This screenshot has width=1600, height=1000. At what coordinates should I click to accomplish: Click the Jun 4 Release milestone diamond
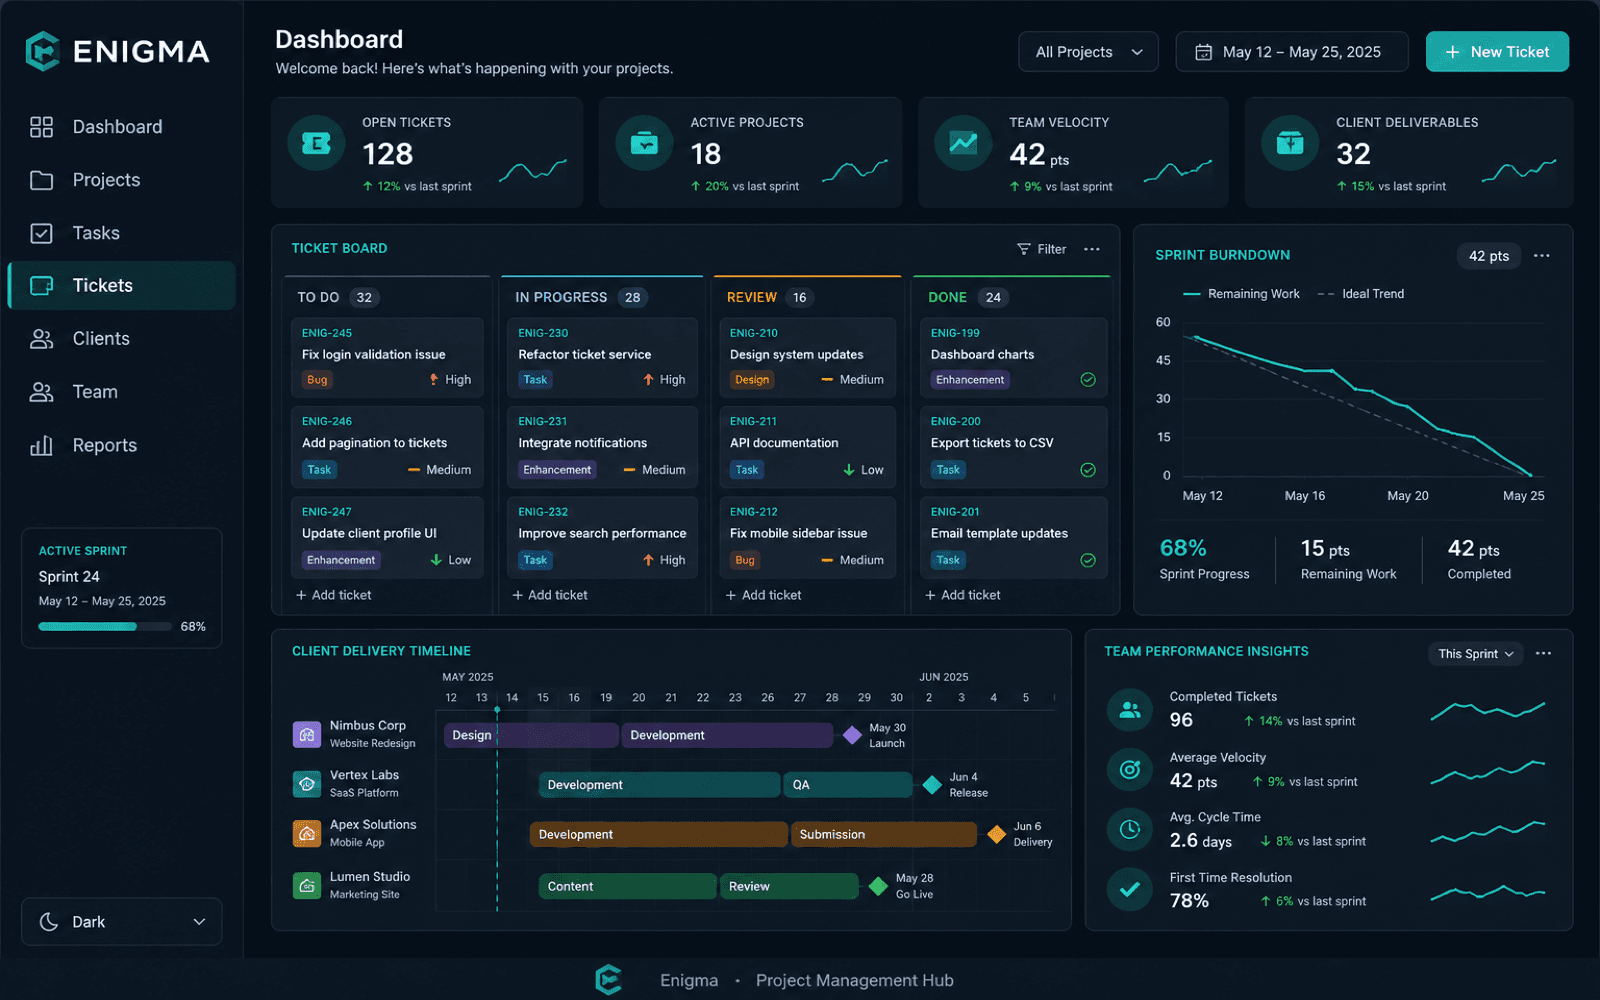[x=932, y=785]
